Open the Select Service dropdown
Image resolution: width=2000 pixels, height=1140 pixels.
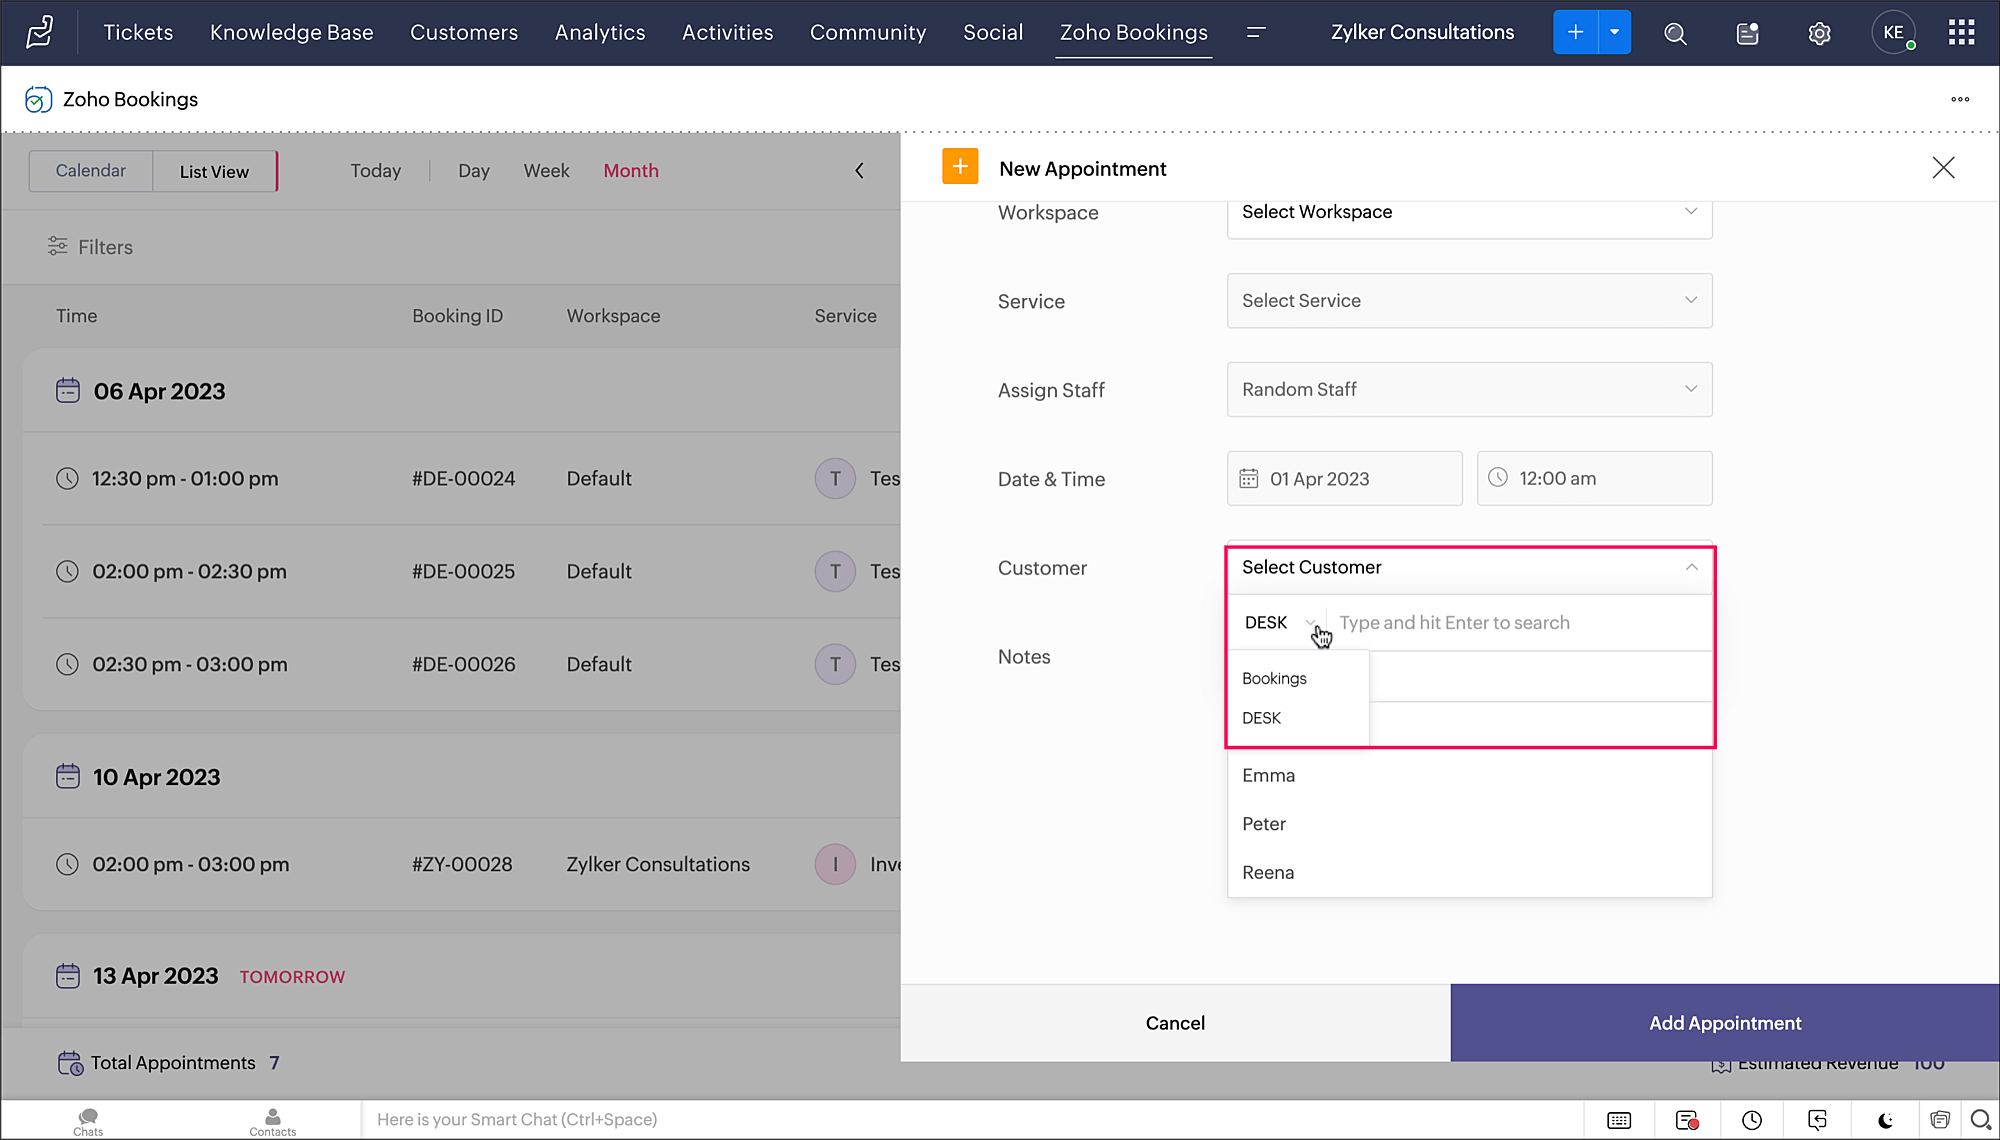(1468, 301)
